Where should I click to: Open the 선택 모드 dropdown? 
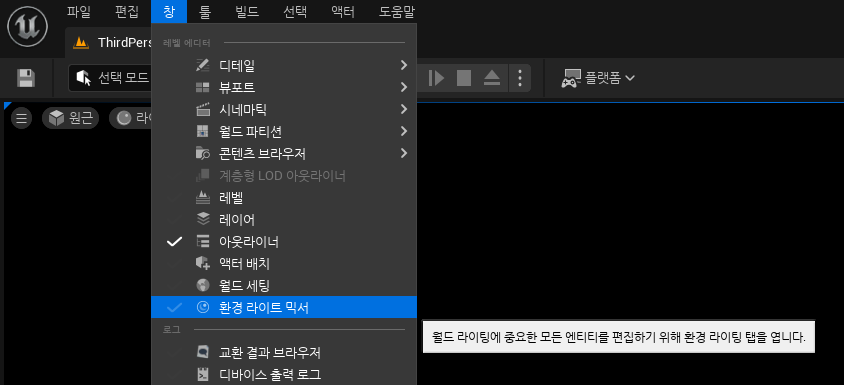(x=109, y=79)
